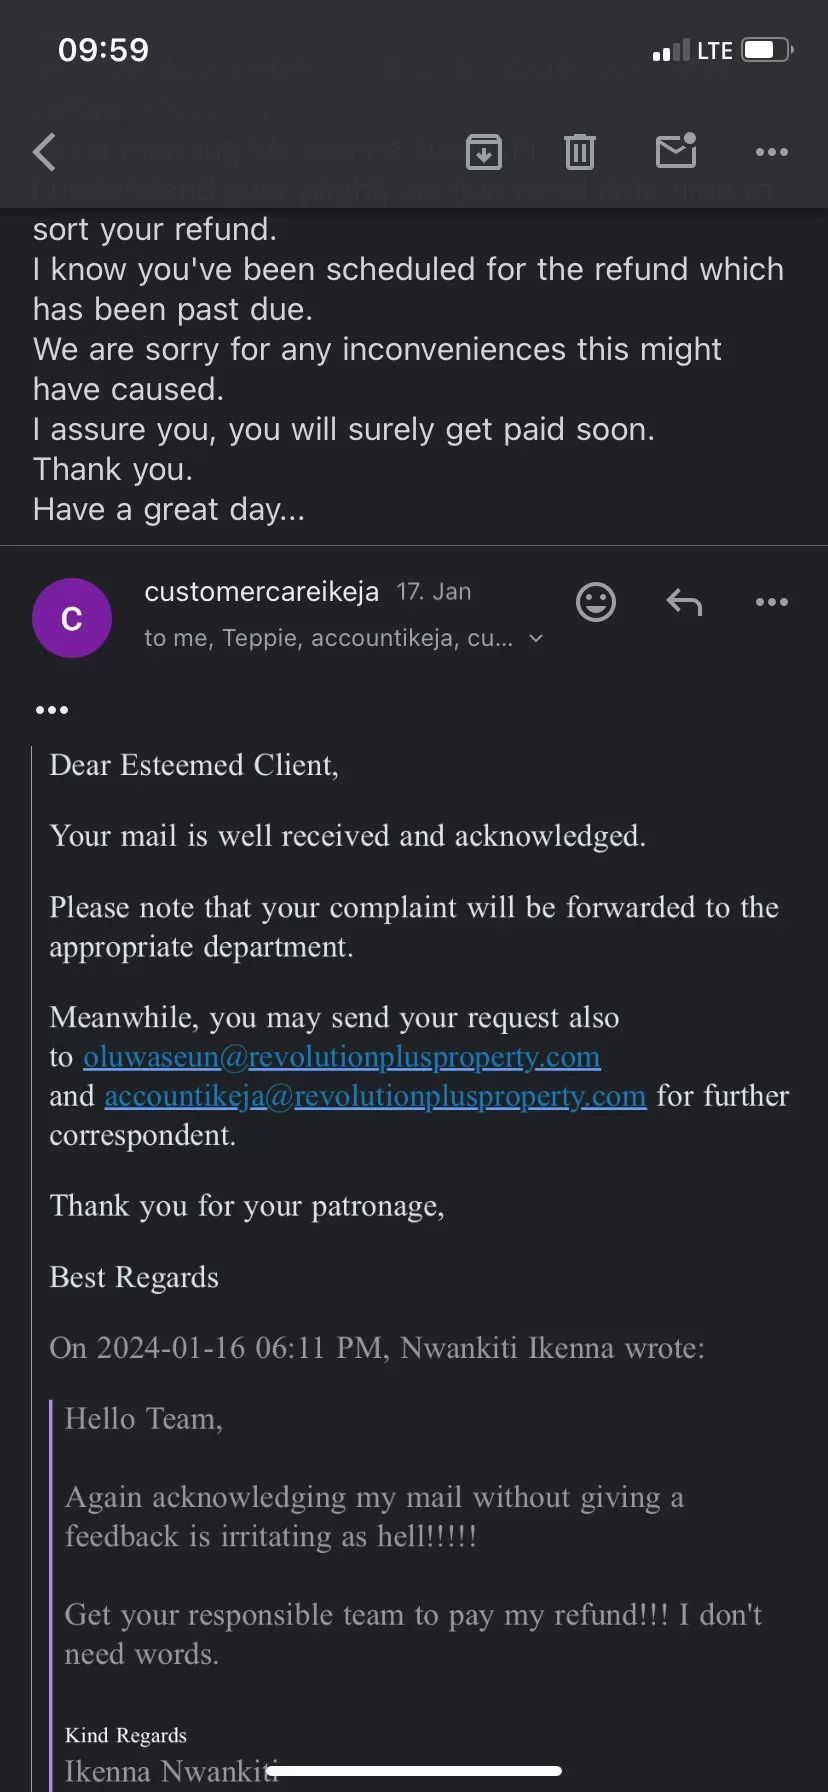Tap the LTE signal indicator

point(714,50)
